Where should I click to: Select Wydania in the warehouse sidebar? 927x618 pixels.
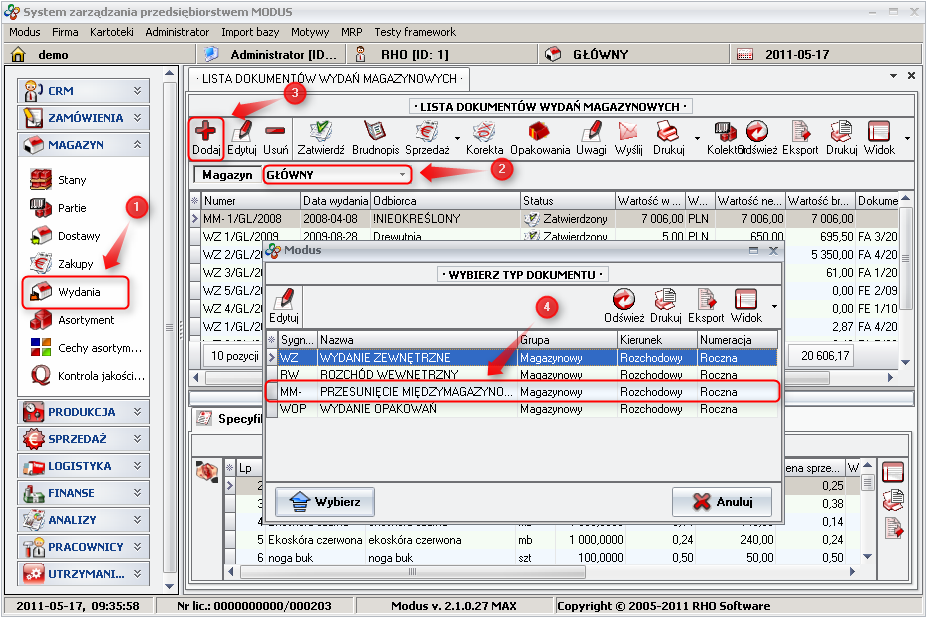tap(78, 292)
